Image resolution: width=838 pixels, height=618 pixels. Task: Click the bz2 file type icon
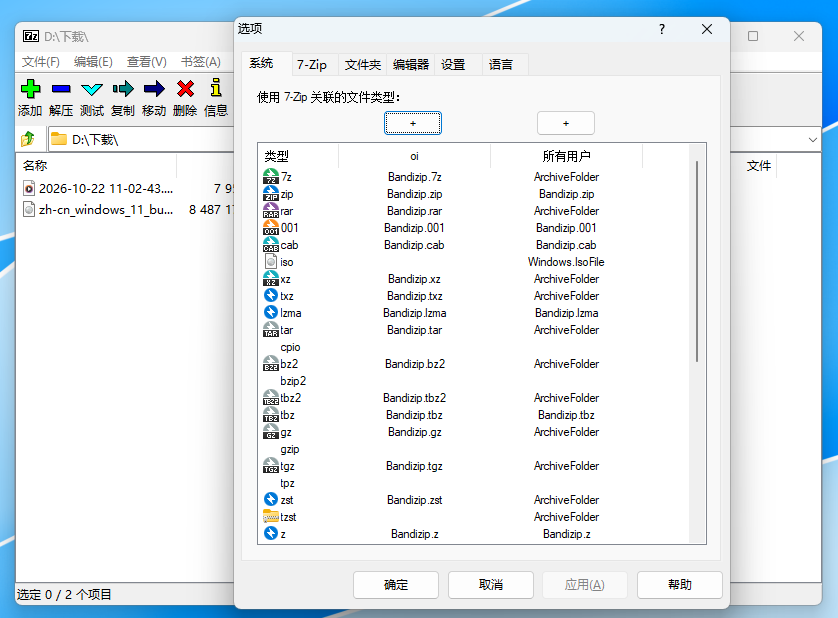[x=271, y=364]
